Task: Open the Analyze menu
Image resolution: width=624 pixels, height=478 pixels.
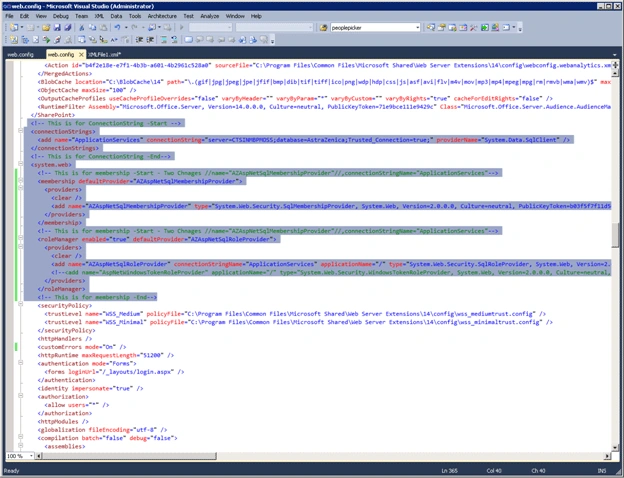Action: coord(210,16)
